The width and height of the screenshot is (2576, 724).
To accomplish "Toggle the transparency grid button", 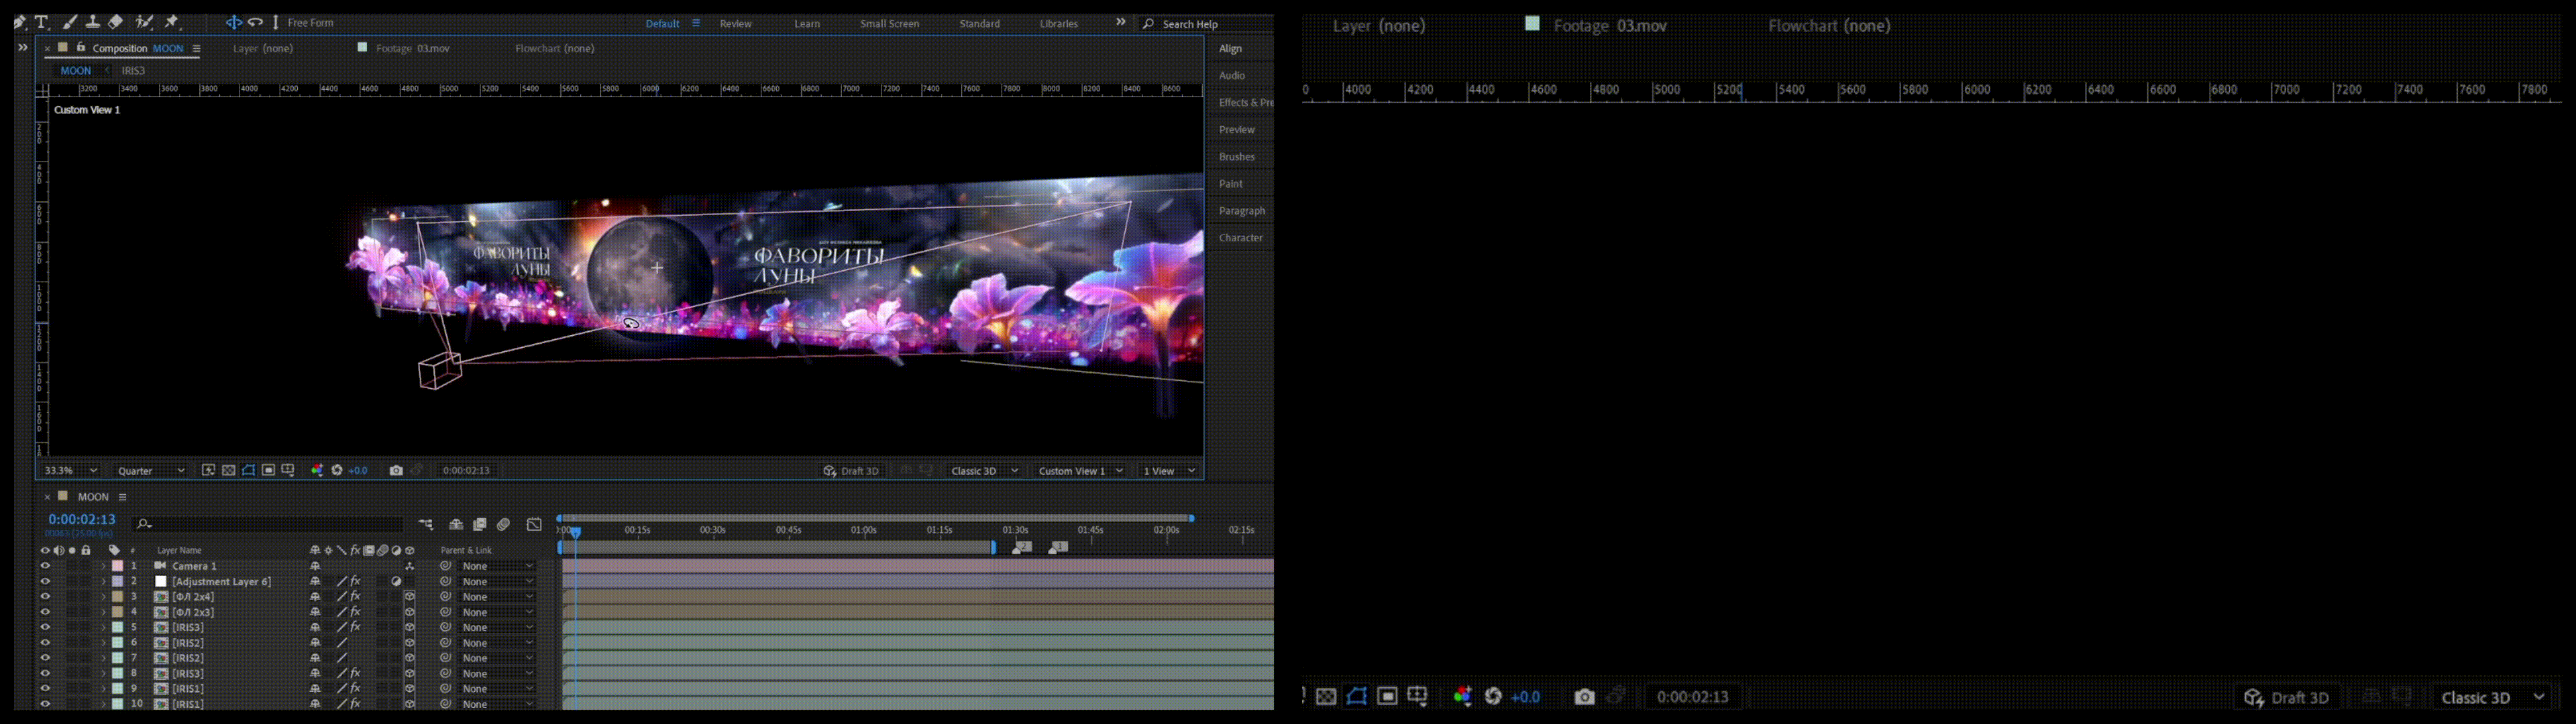I will tap(229, 470).
